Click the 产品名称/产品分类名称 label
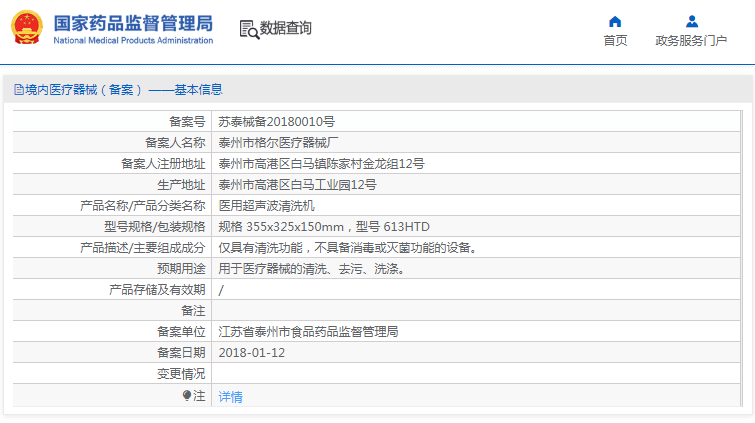The image size is (755, 423). tap(143, 206)
